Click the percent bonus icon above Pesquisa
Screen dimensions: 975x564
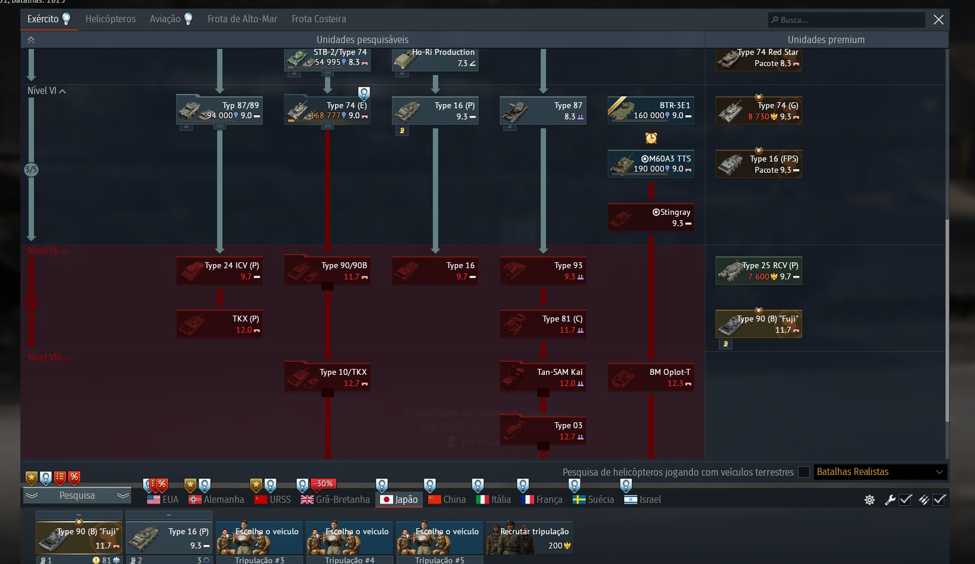(74, 478)
